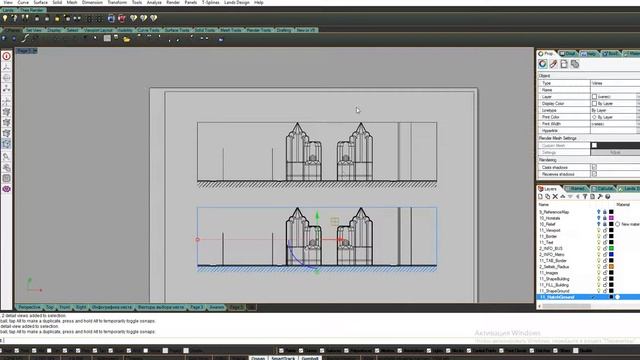Screen dimensions: 640x360
Task: Open the Page 5 viewport title menu
Action: pos(27,51)
